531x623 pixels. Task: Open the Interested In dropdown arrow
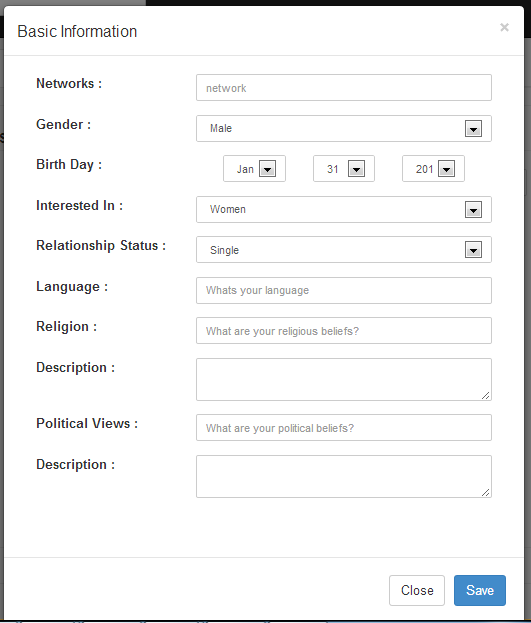tap(473, 210)
